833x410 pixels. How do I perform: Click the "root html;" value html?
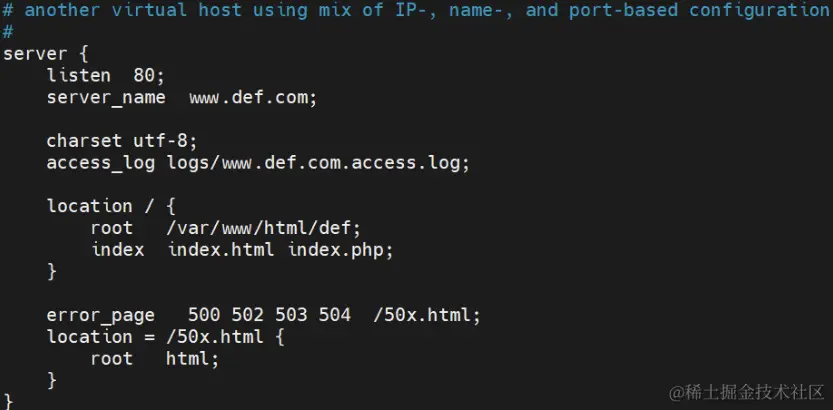pyautogui.click(x=191, y=358)
